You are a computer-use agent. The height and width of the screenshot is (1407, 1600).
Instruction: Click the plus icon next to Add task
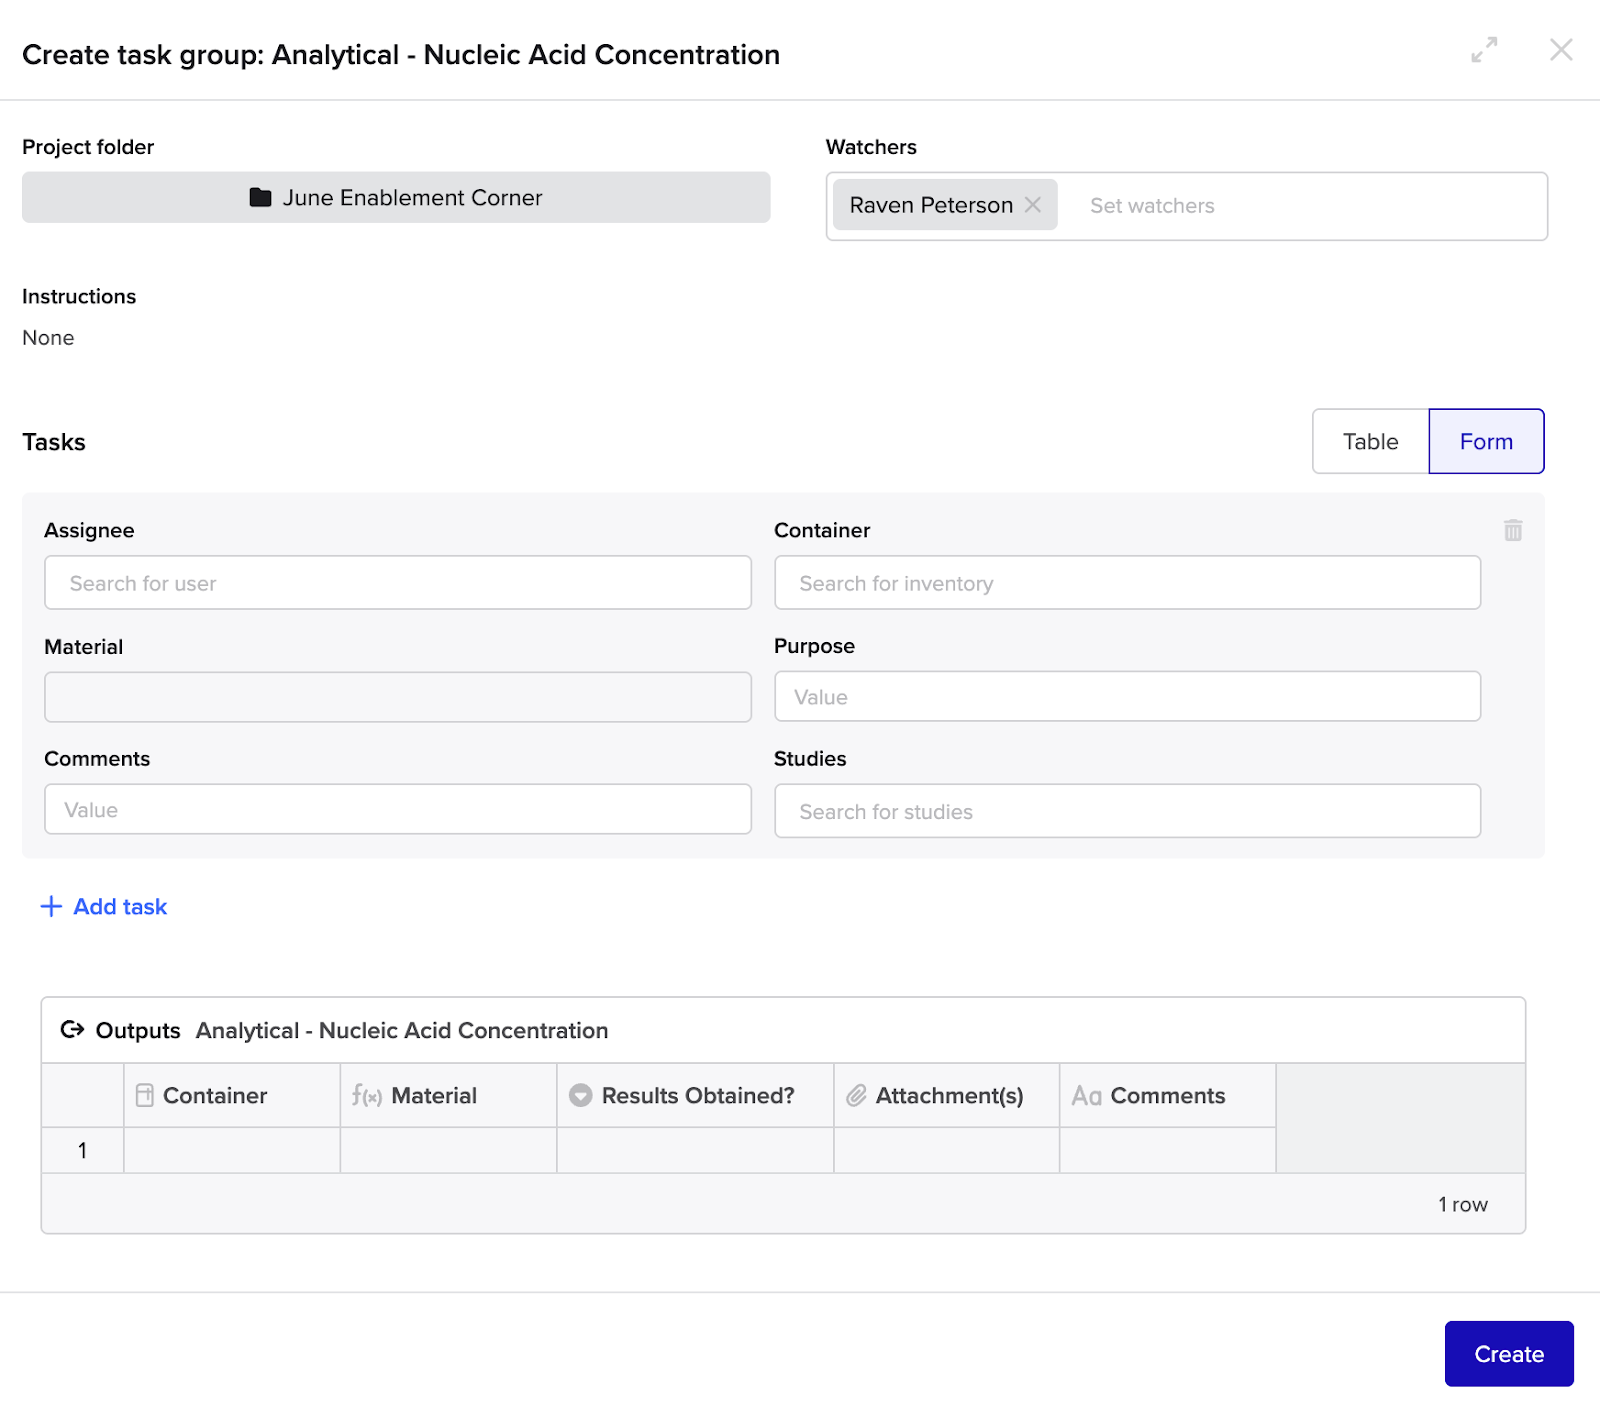[51, 906]
